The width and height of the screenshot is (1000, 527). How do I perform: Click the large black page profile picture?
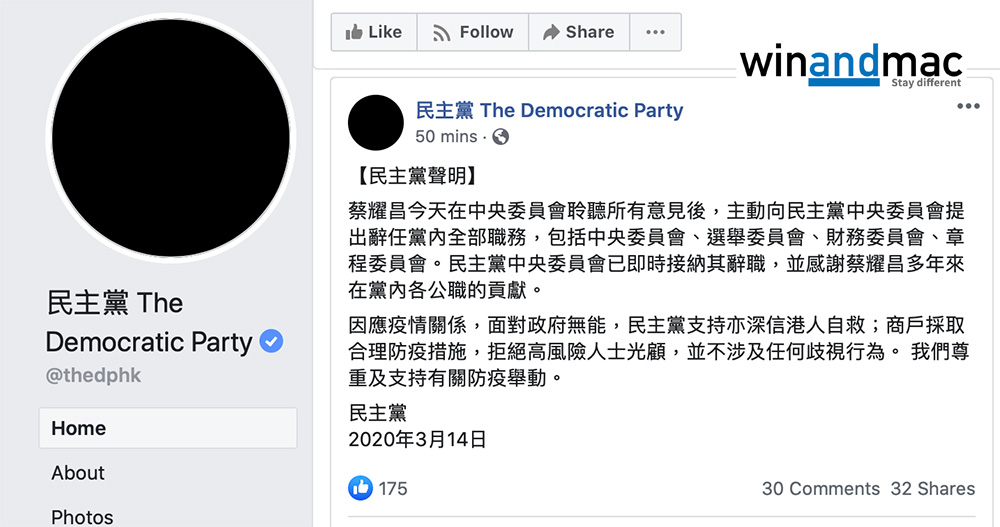coord(170,137)
